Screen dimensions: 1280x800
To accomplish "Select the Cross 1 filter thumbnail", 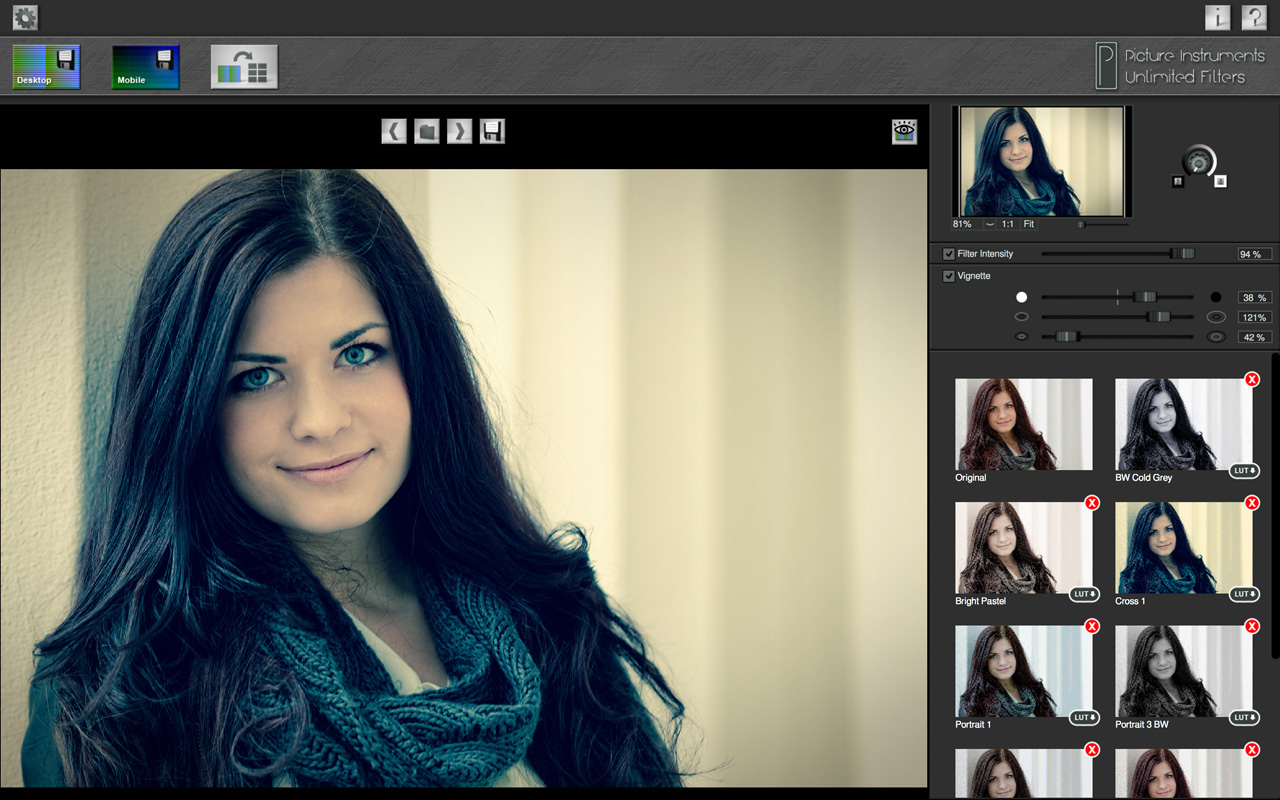I will point(1183,548).
